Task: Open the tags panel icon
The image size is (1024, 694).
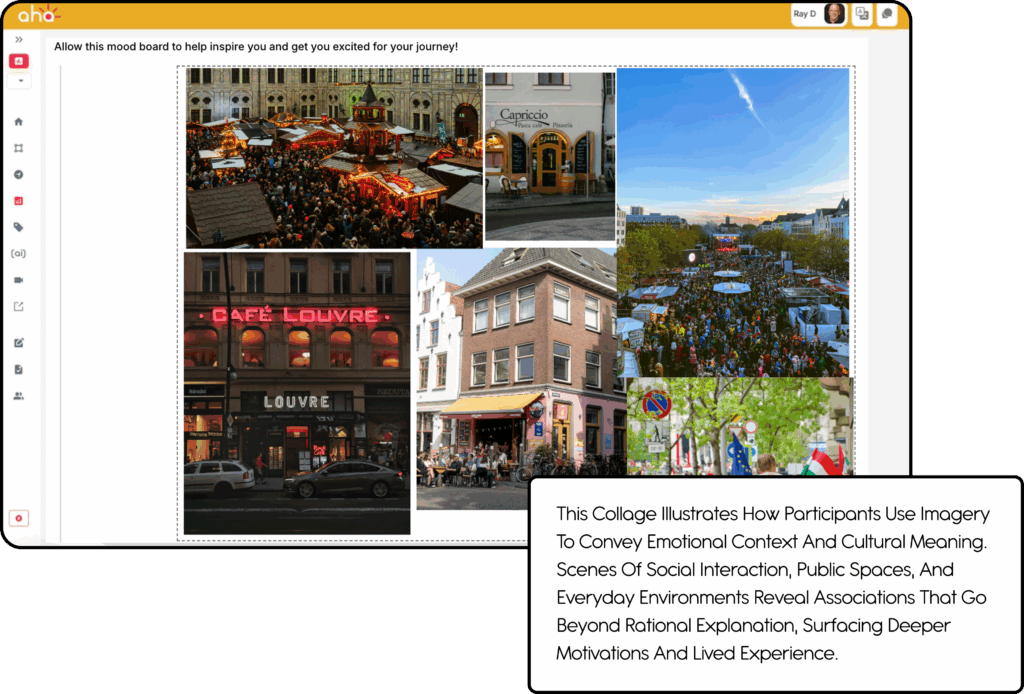Action: 19,227
